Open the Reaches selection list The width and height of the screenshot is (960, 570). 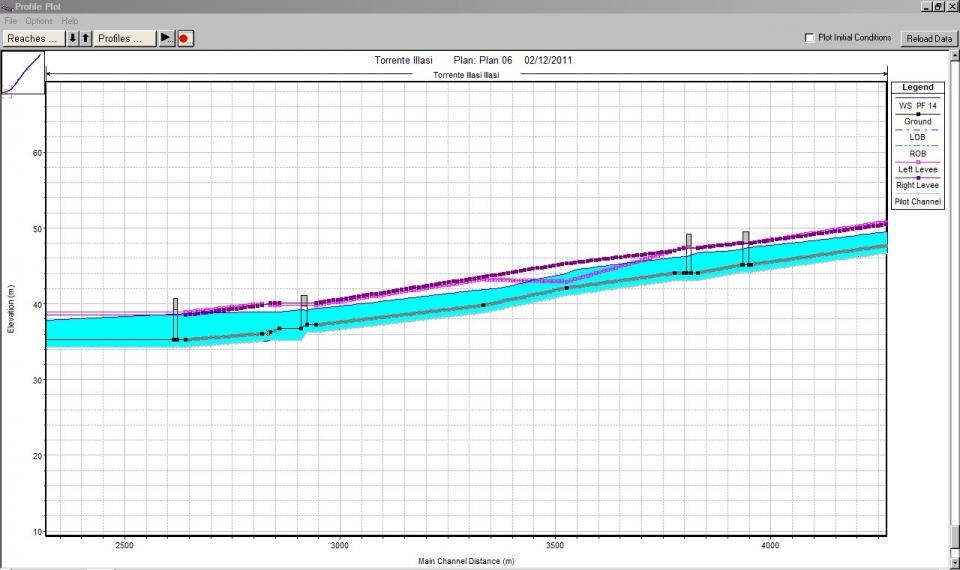(x=32, y=38)
